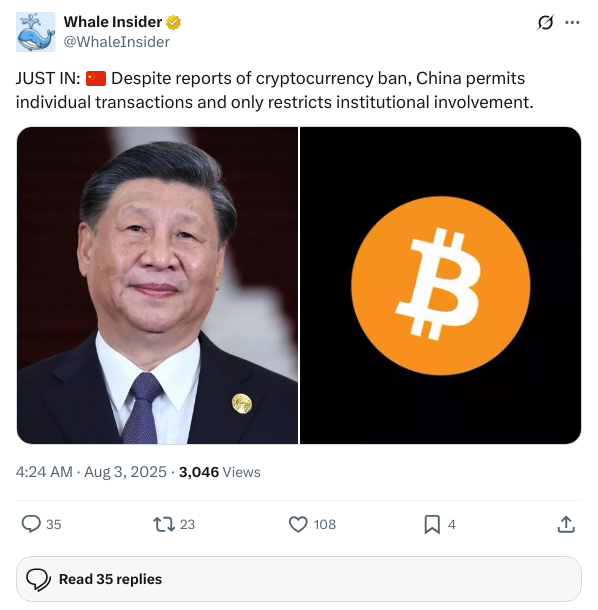Viewport: 598px width, 610px height.
Task: Click the 23 reposts count
Action: (x=187, y=524)
